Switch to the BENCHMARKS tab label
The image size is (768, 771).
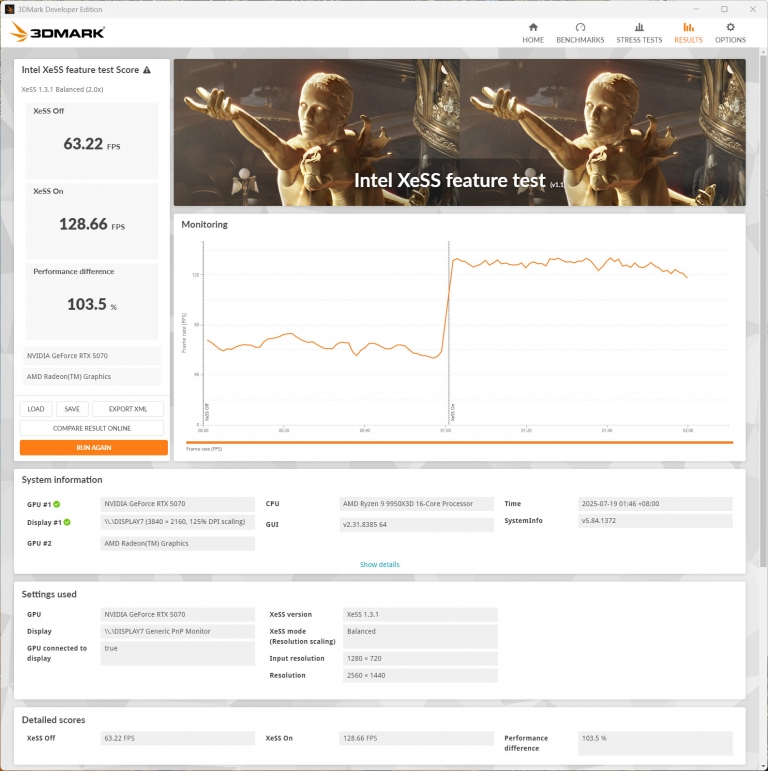(x=580, y=40)
